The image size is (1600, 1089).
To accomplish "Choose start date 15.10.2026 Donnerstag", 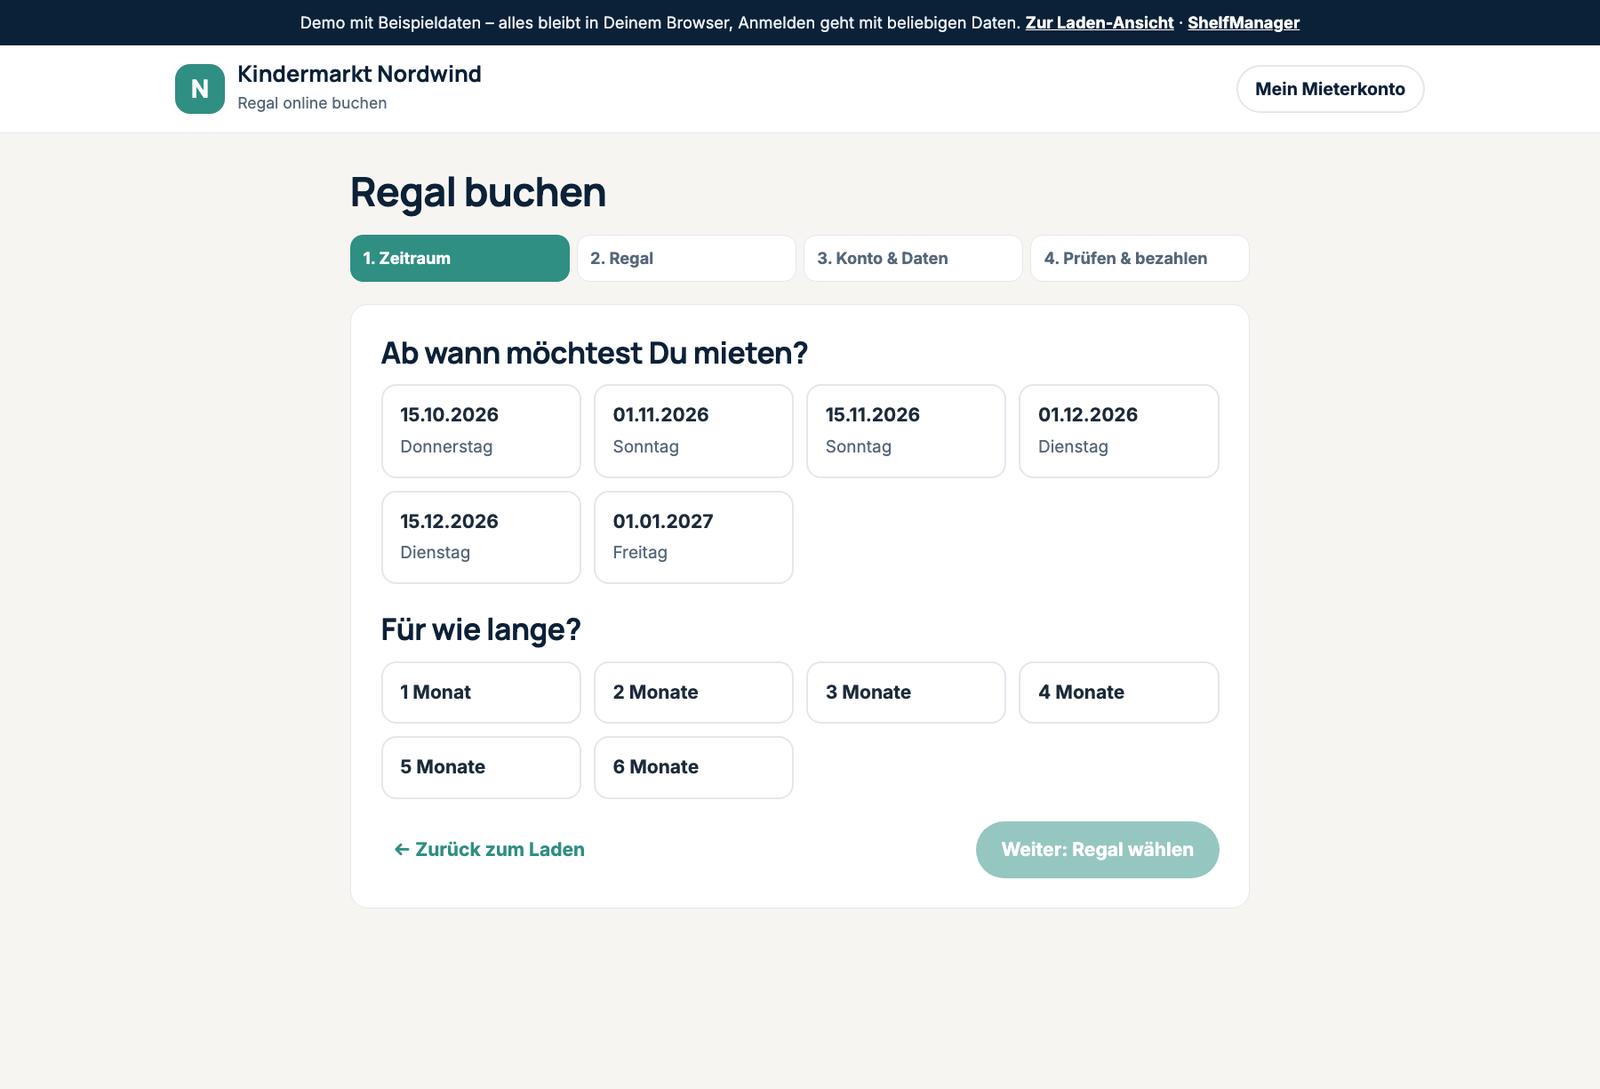I will pos(481,431).
